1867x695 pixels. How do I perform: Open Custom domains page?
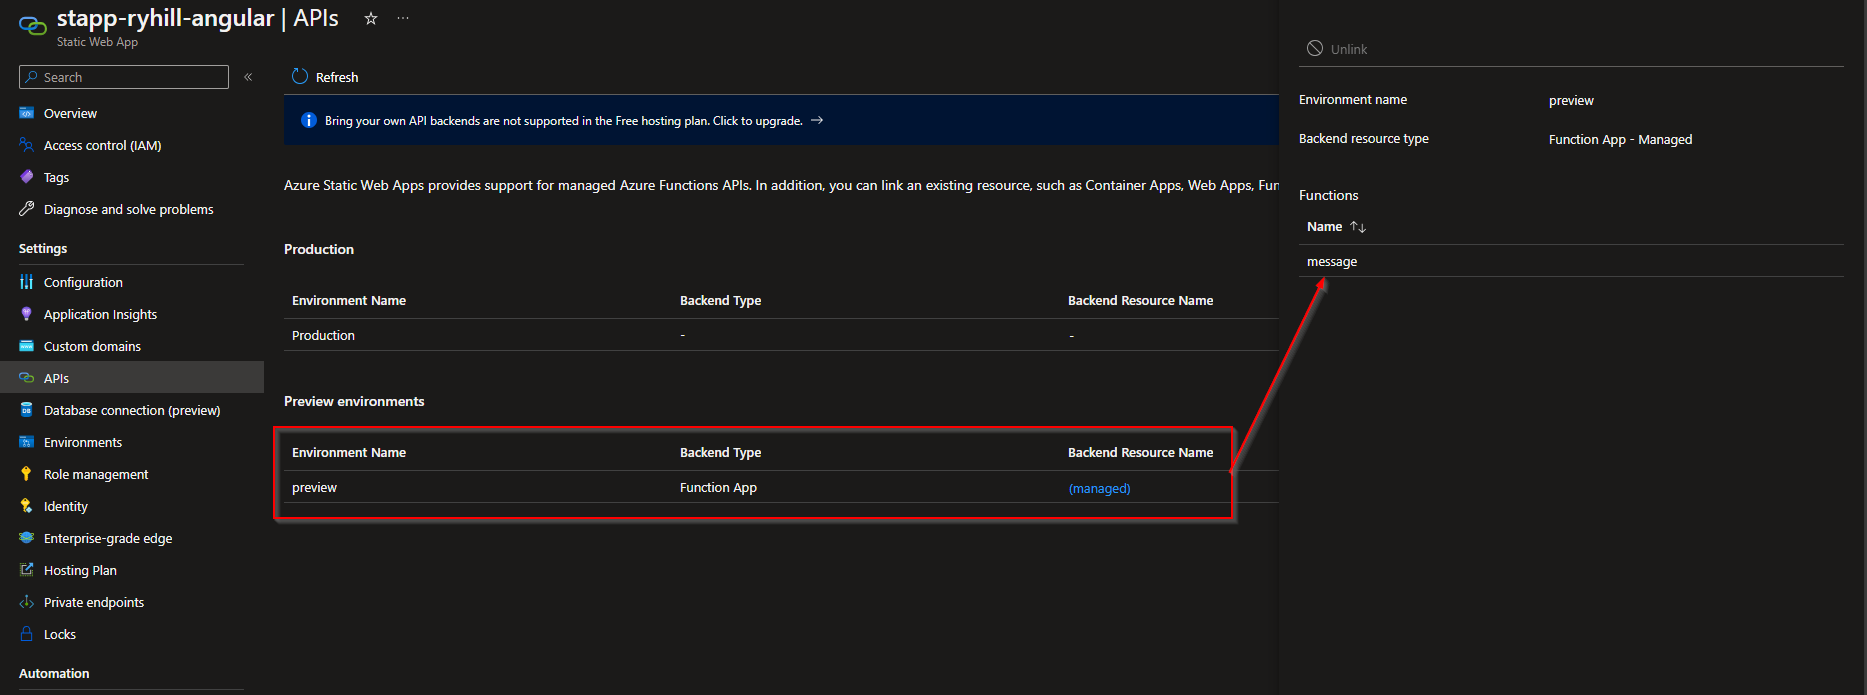(x=92, y=346)
